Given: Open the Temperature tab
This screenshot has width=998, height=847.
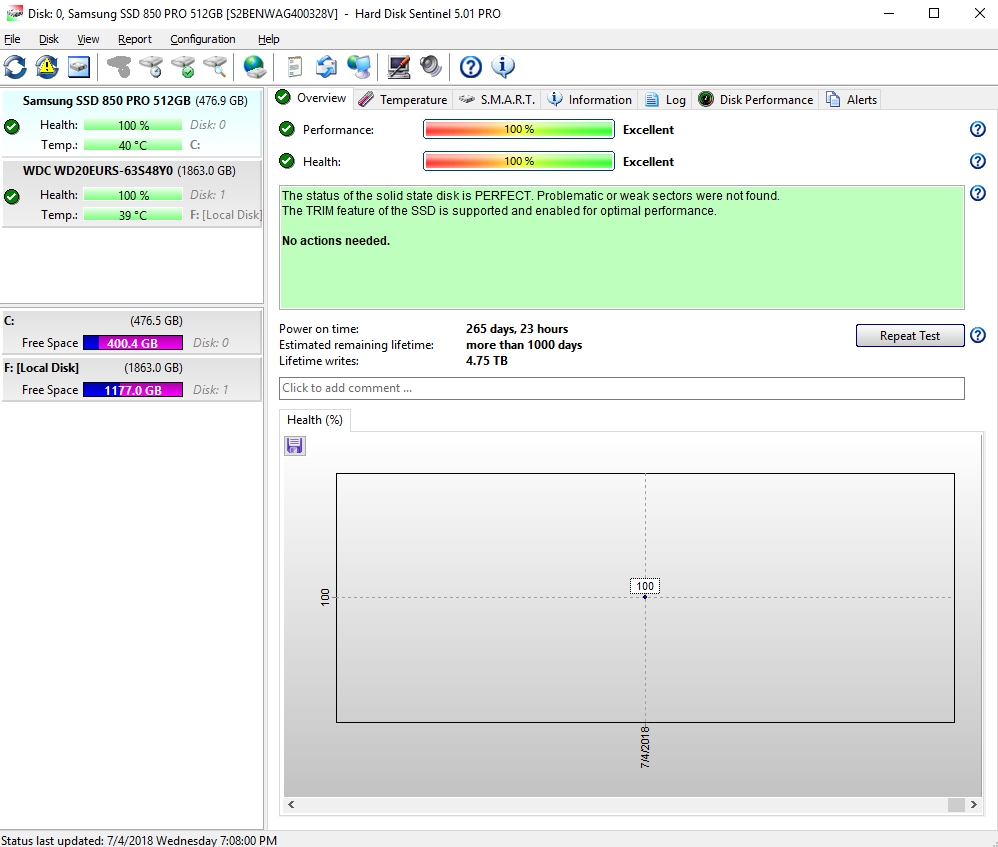Looking at the screenshot, I should 403,100.
